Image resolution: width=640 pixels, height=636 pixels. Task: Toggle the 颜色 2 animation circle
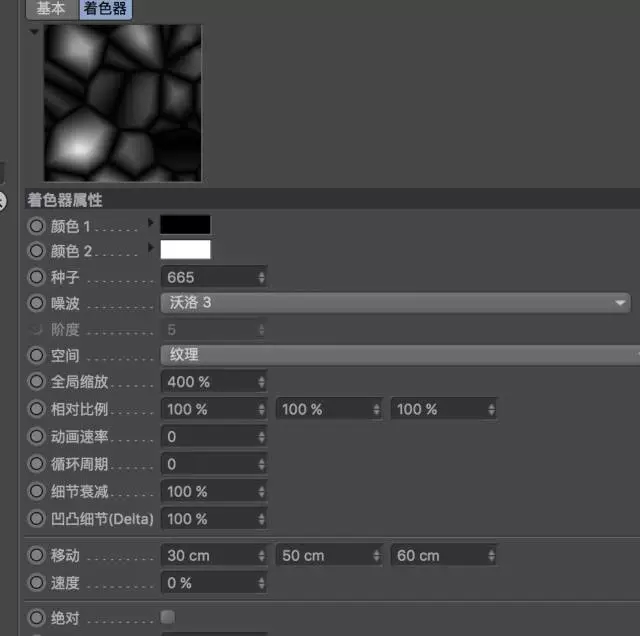36,251
